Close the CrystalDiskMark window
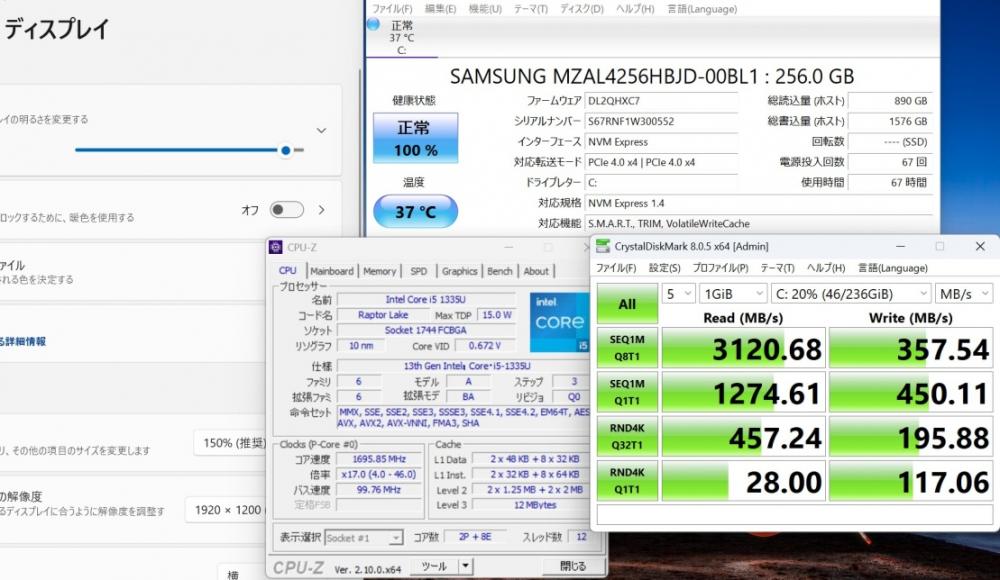Image resolution: width=1000 pixels, height=580 pixels. 980,246
